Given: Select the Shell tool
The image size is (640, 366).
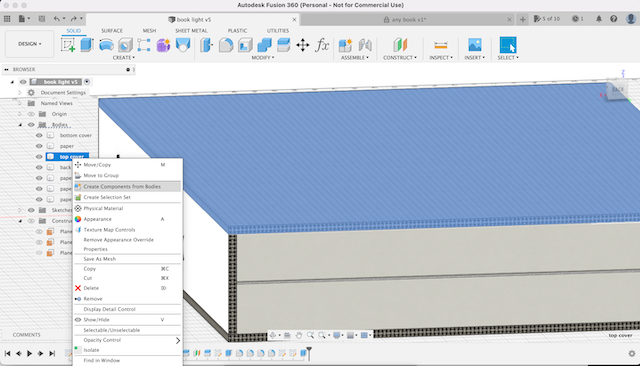Looking at the screenshot, I should 245,45.
